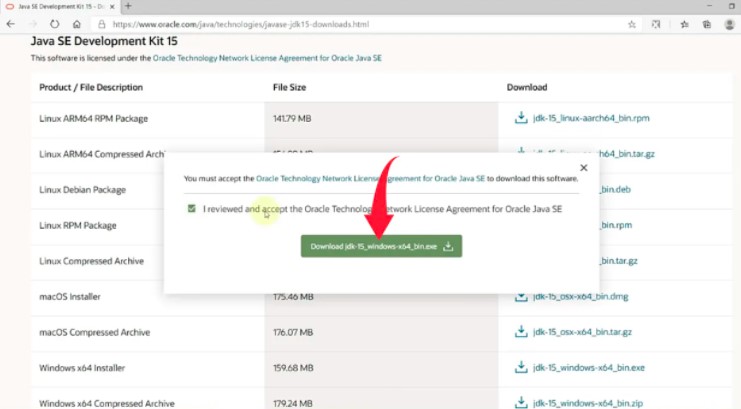This screenshot has width=741, height=409.
Task: Click the browser back arrow
Action: coord(10,23)
